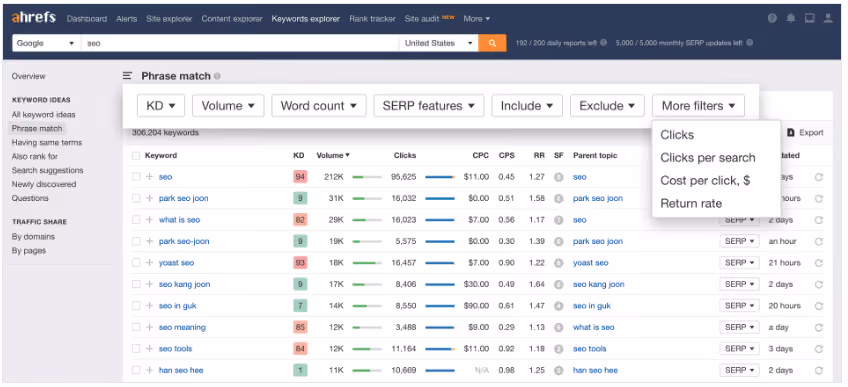Screen dimensions: 848x387
Task: Open the United States country dropdown
Action: coord(439,43)
